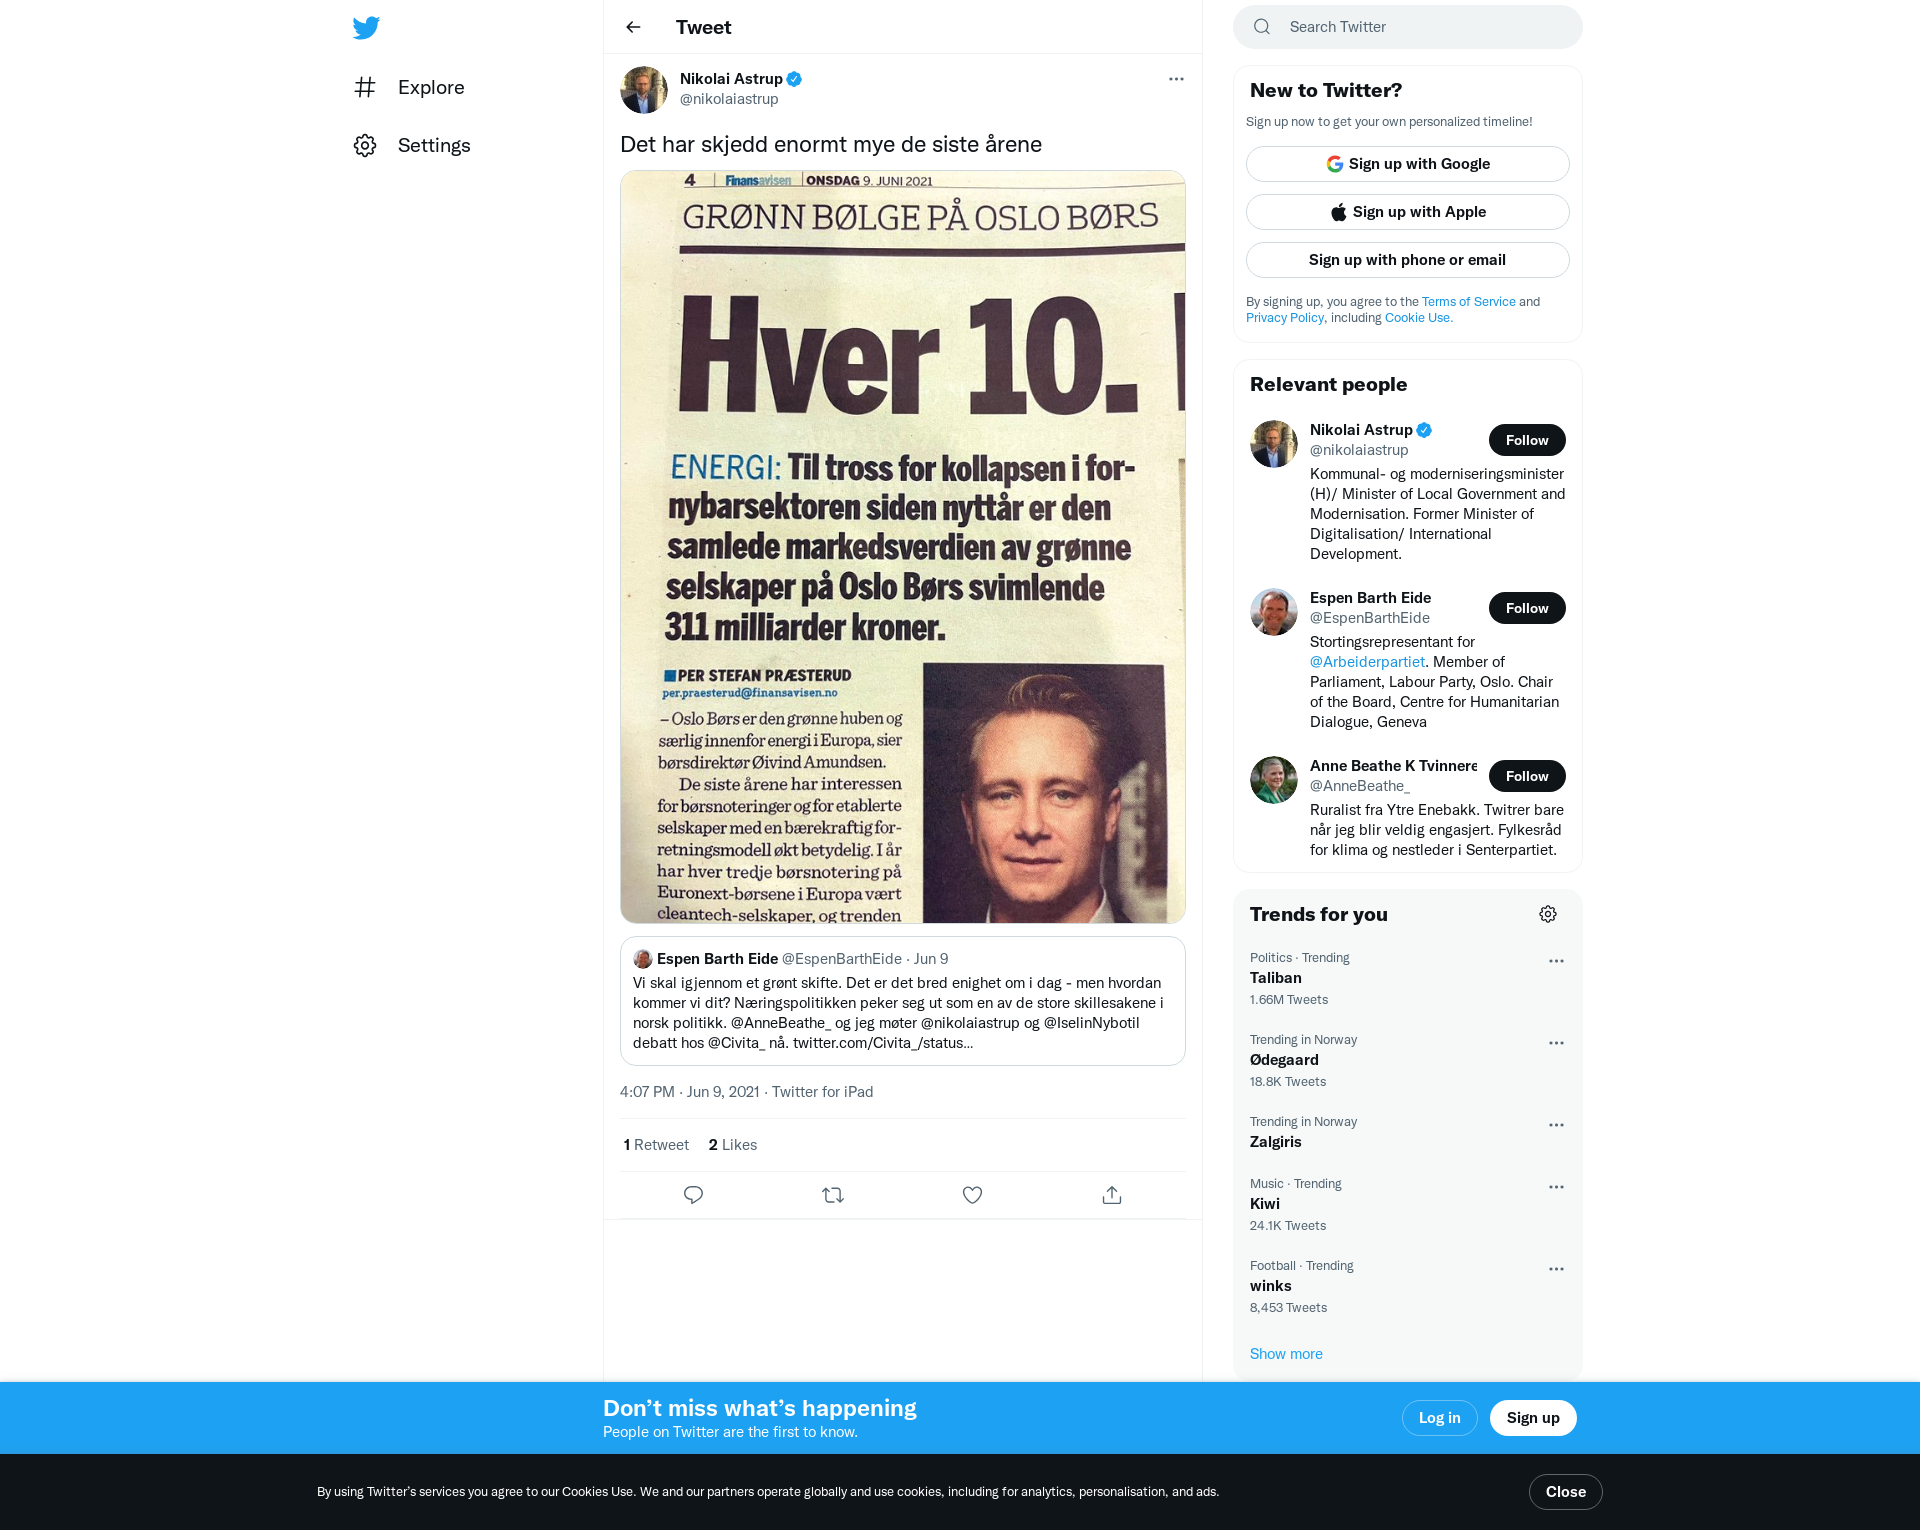The image size is (1920, 1530).
Task: Click Nikolai Astrup's name in tweet header
Action: (x=731, y=79)
